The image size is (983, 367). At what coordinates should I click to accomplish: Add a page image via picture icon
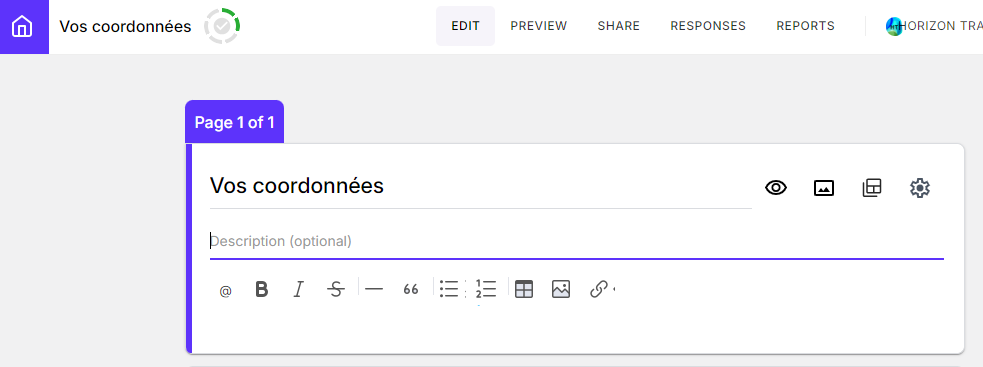824,188
